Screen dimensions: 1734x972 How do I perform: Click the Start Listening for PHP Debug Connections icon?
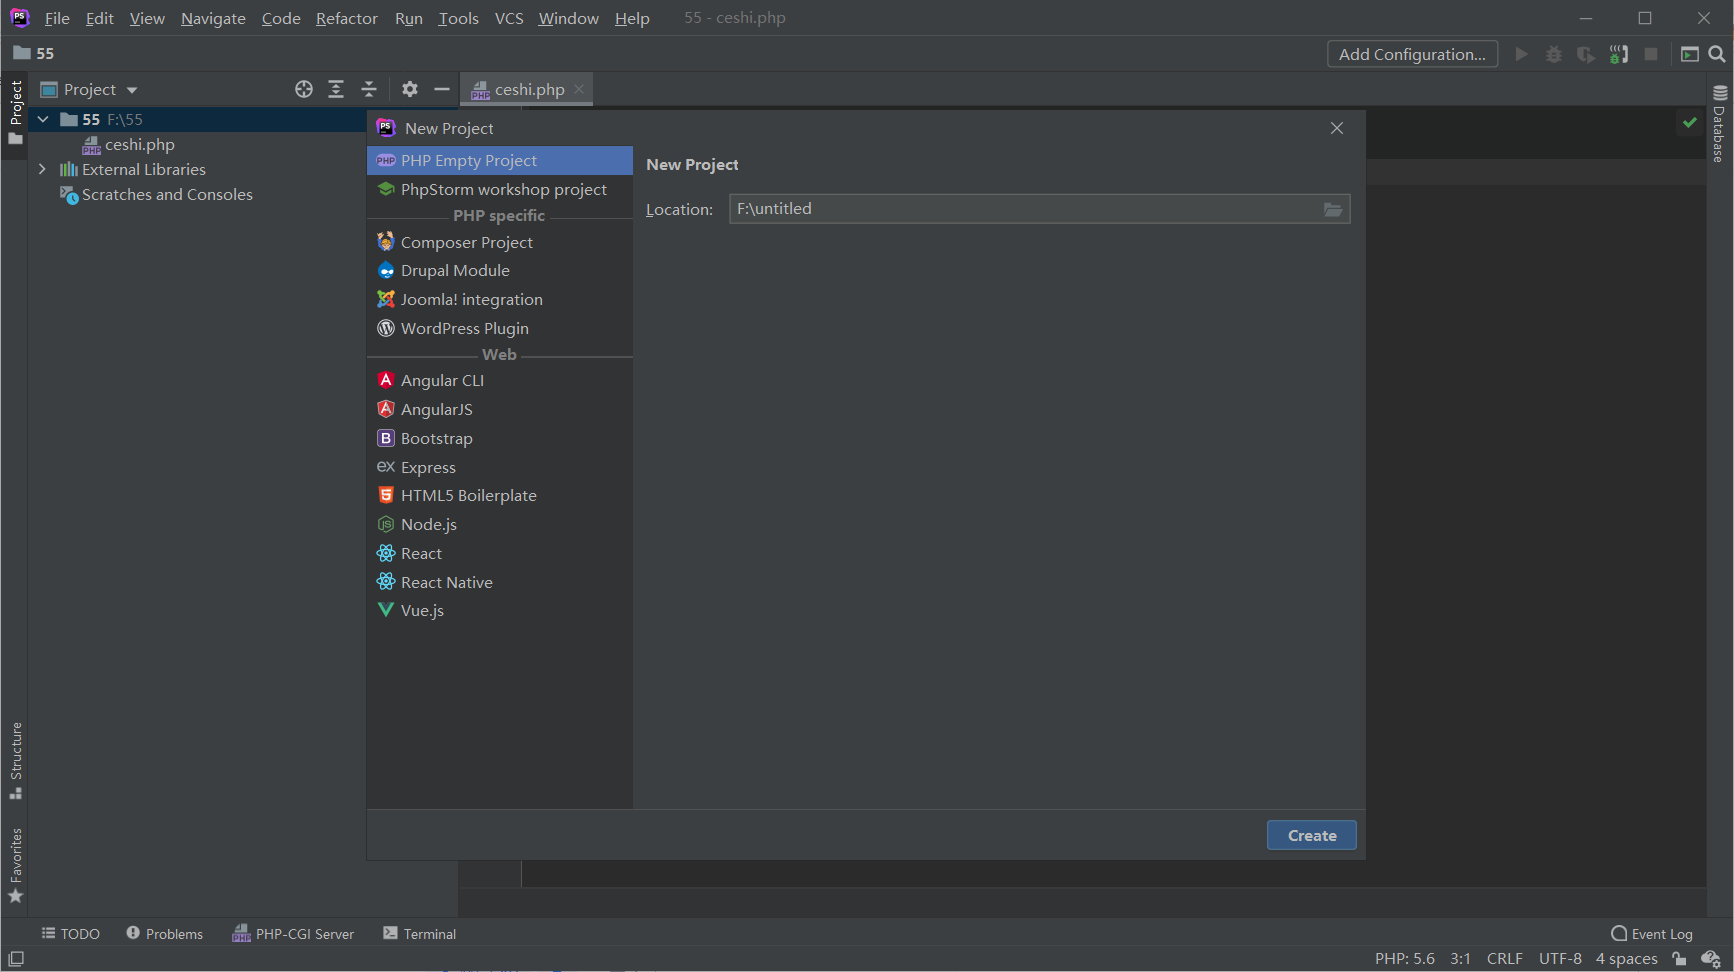(1619, 54)
